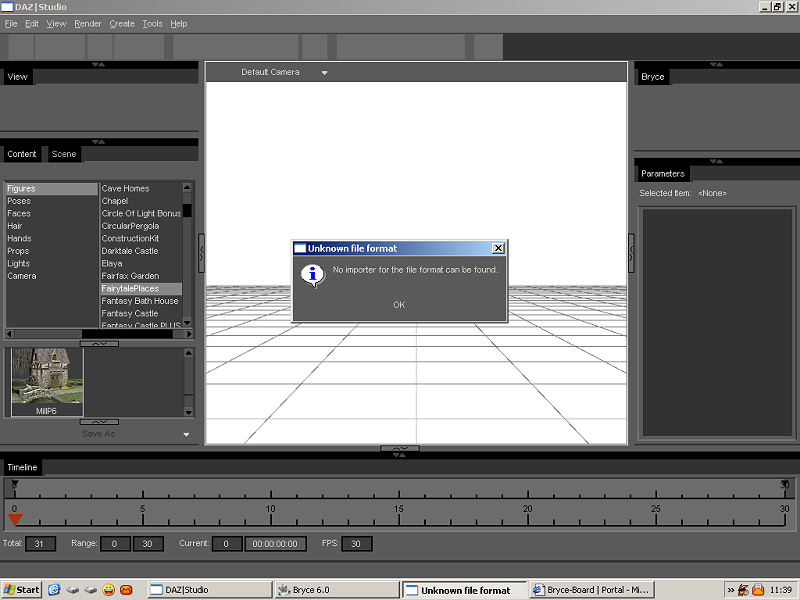
Task: Select the Fantasy Bath House folder
Action: [141, 301]
